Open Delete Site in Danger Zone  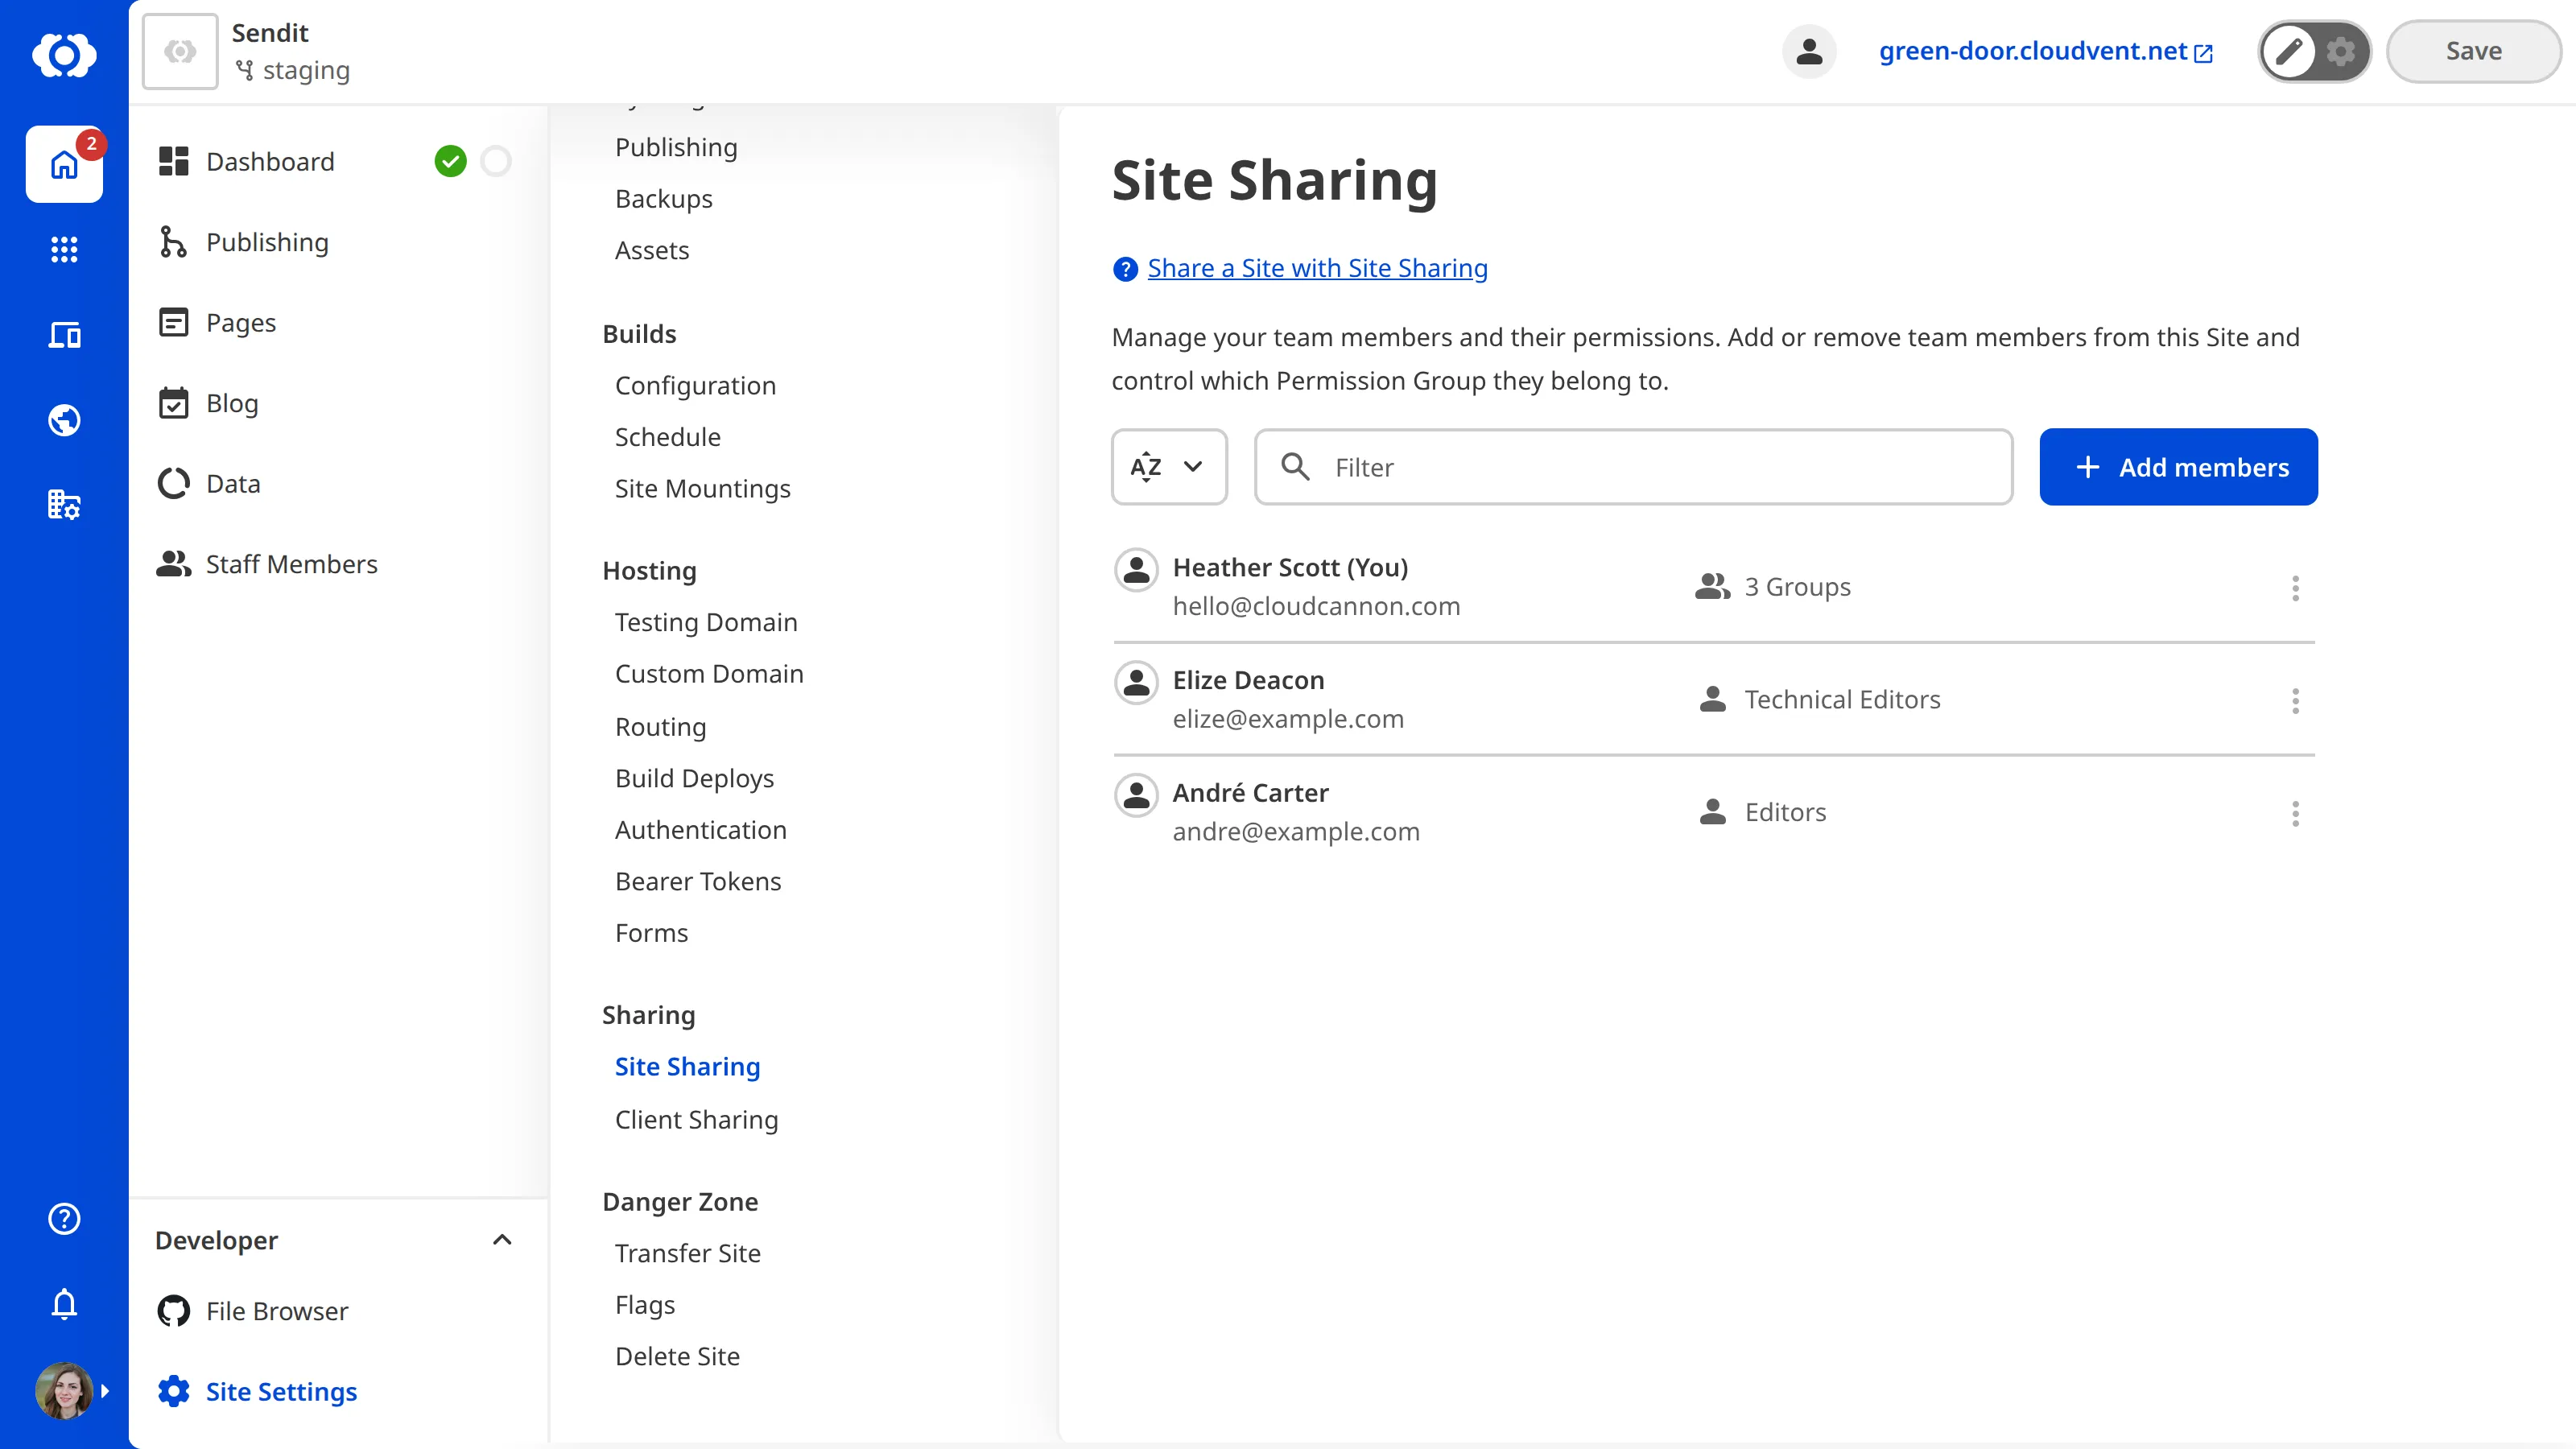pyautogui.click(x=677, y=1357)
